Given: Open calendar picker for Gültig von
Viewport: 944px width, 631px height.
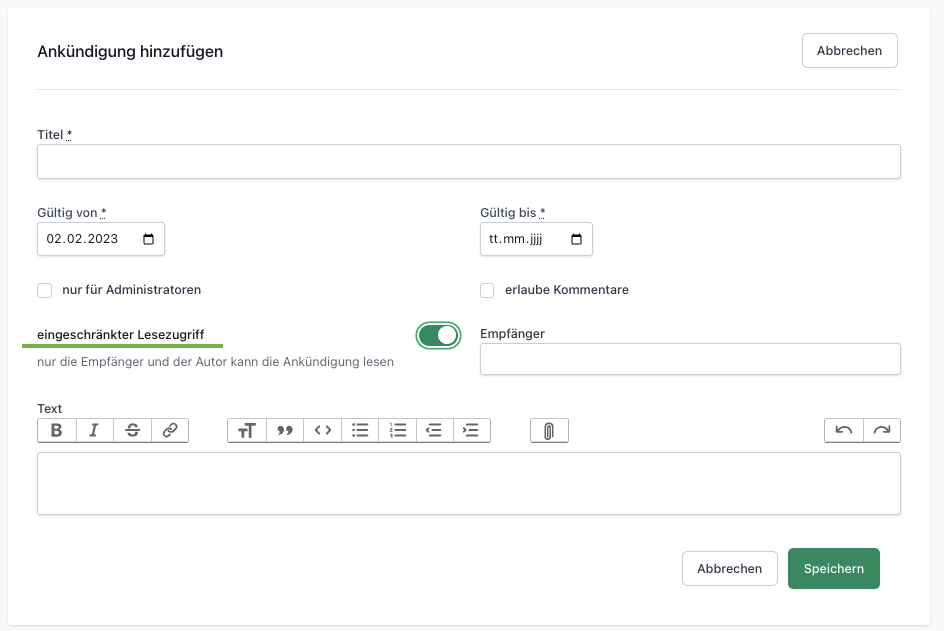Looking at the screenshot, I should click(148, 239).
